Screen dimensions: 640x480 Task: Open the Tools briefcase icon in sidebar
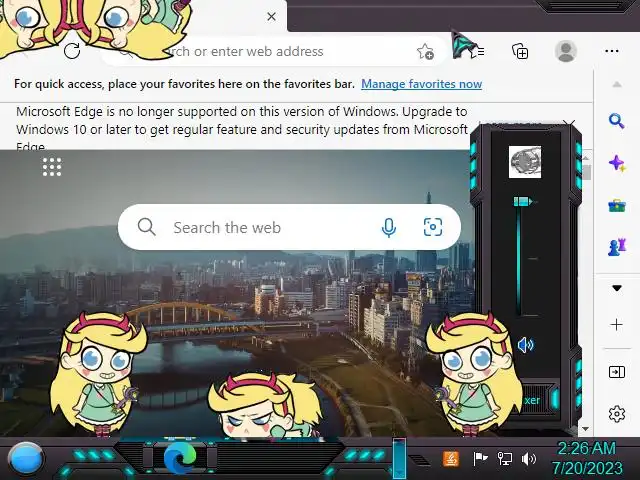(617, 205)
